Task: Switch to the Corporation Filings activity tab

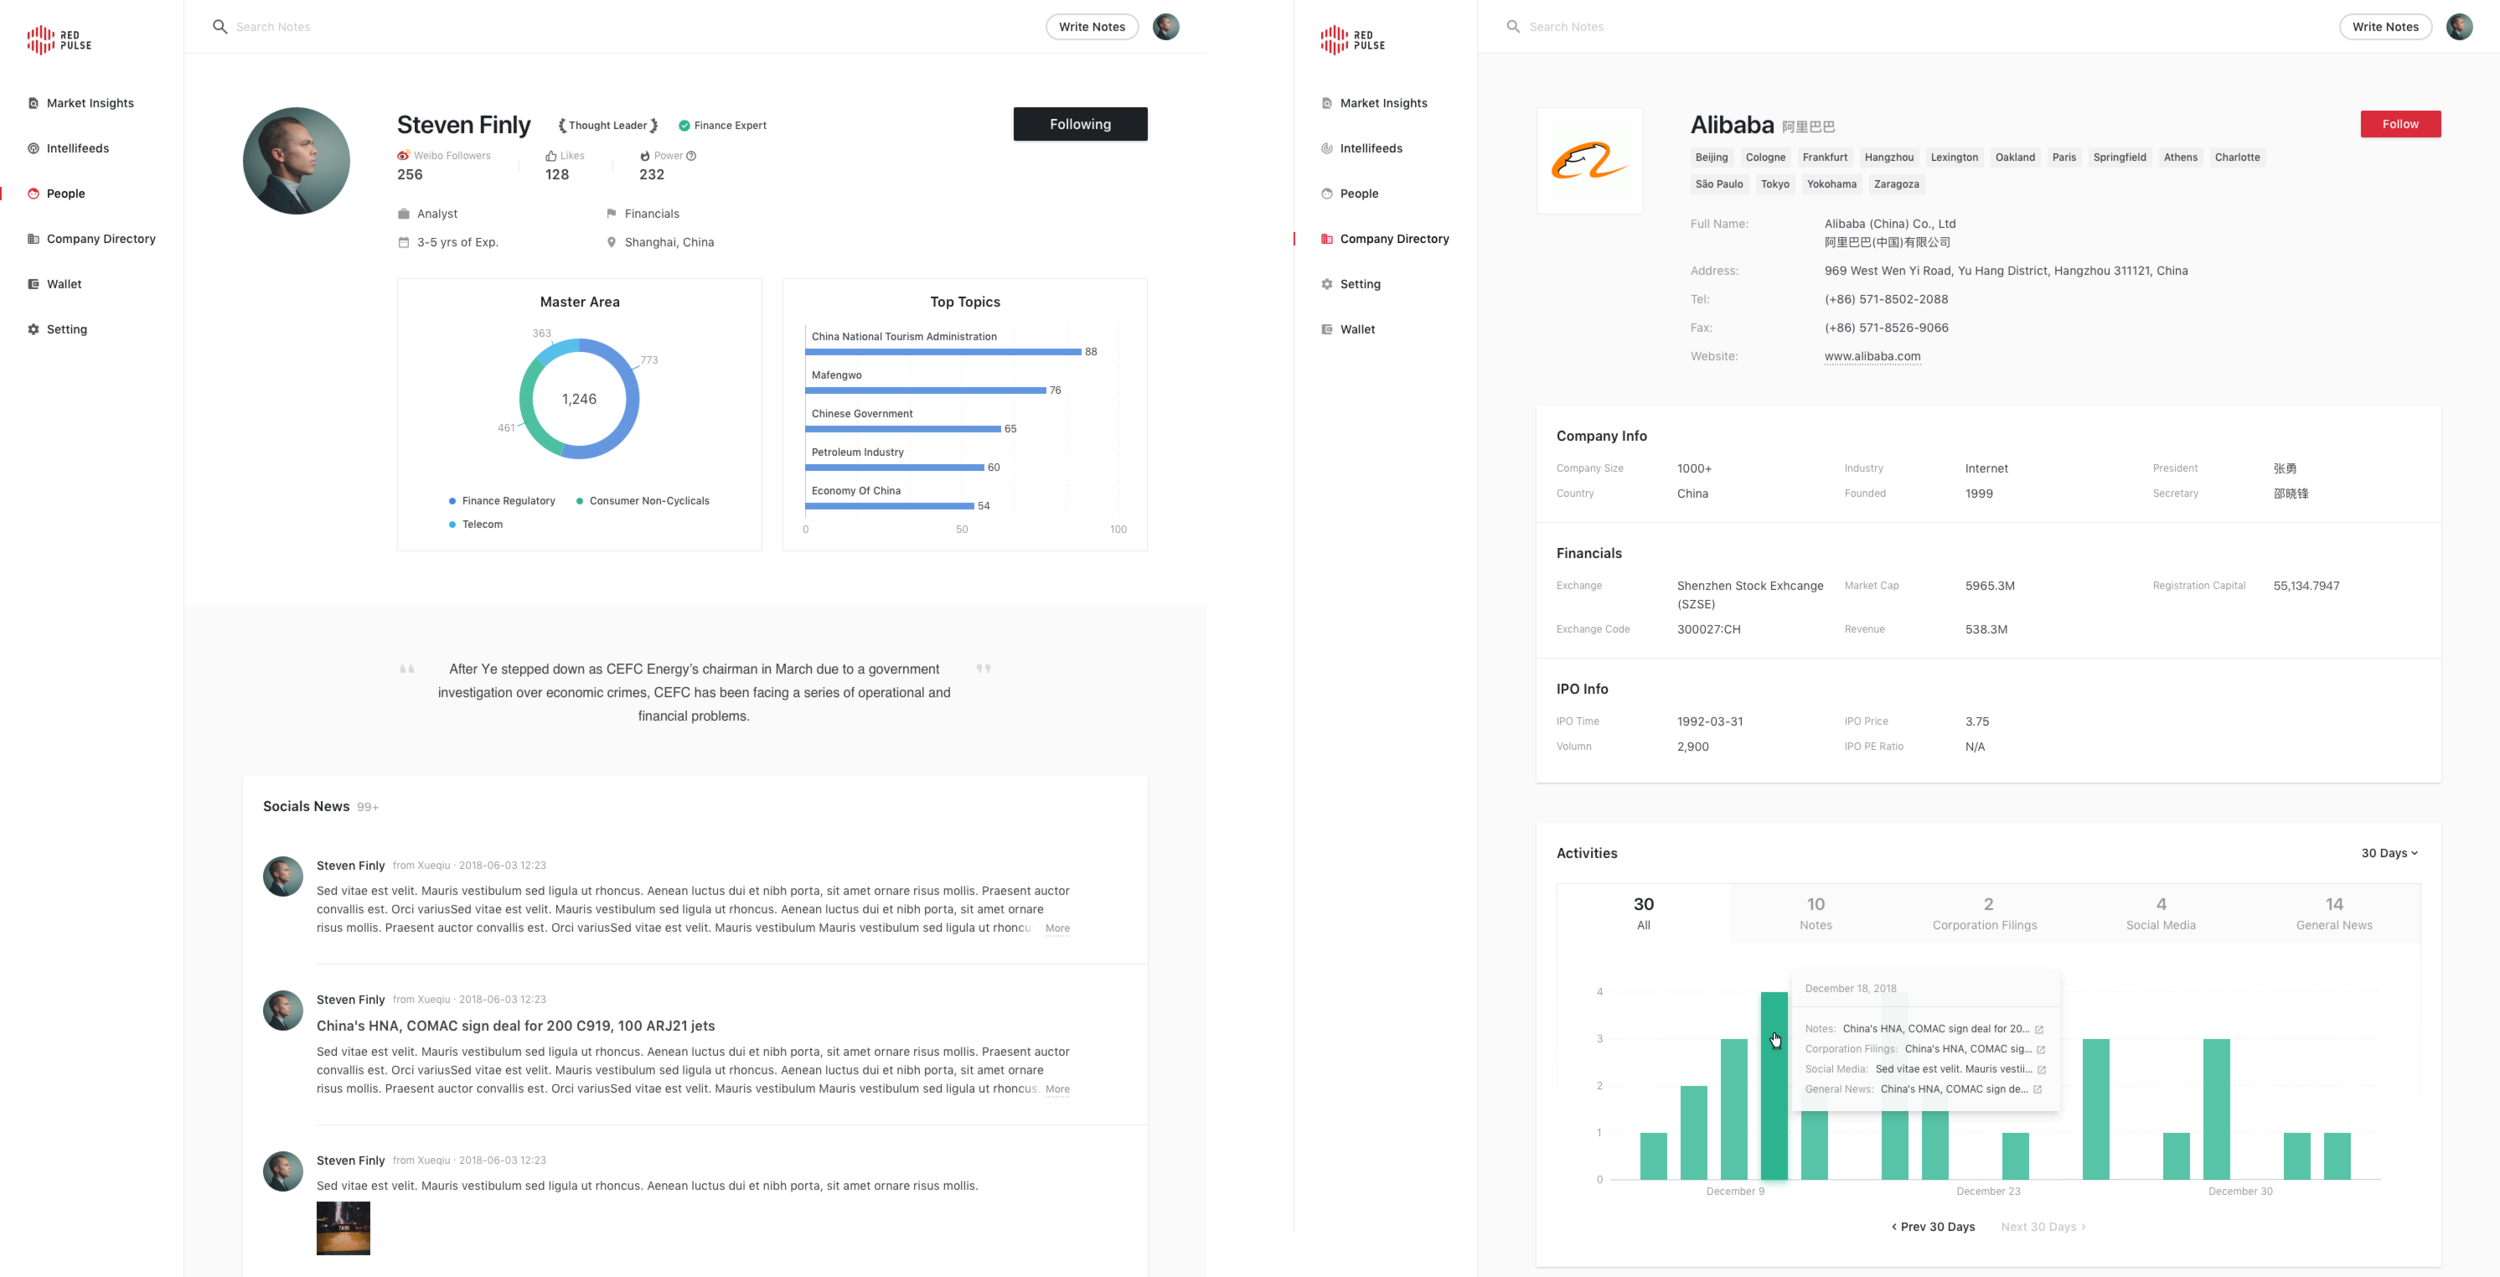Action: [x=1985, y=913]
